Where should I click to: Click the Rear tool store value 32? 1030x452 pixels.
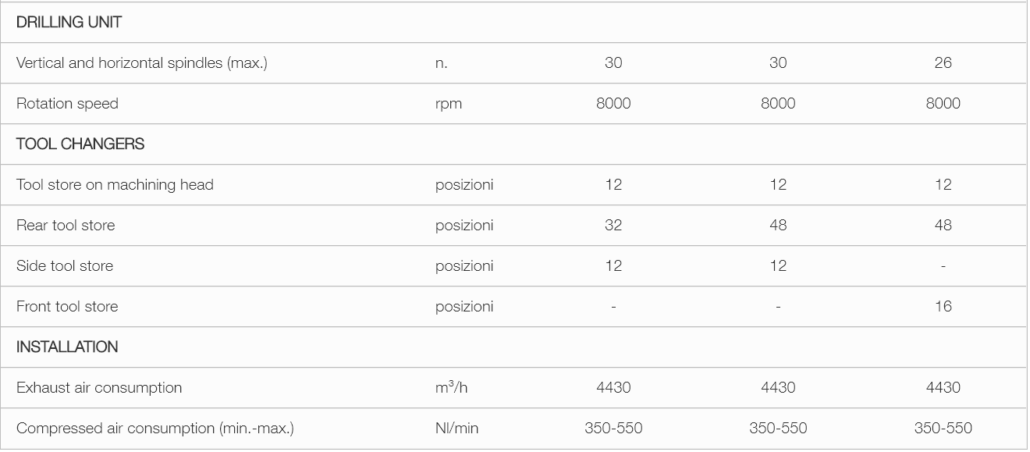click(613, 225)
